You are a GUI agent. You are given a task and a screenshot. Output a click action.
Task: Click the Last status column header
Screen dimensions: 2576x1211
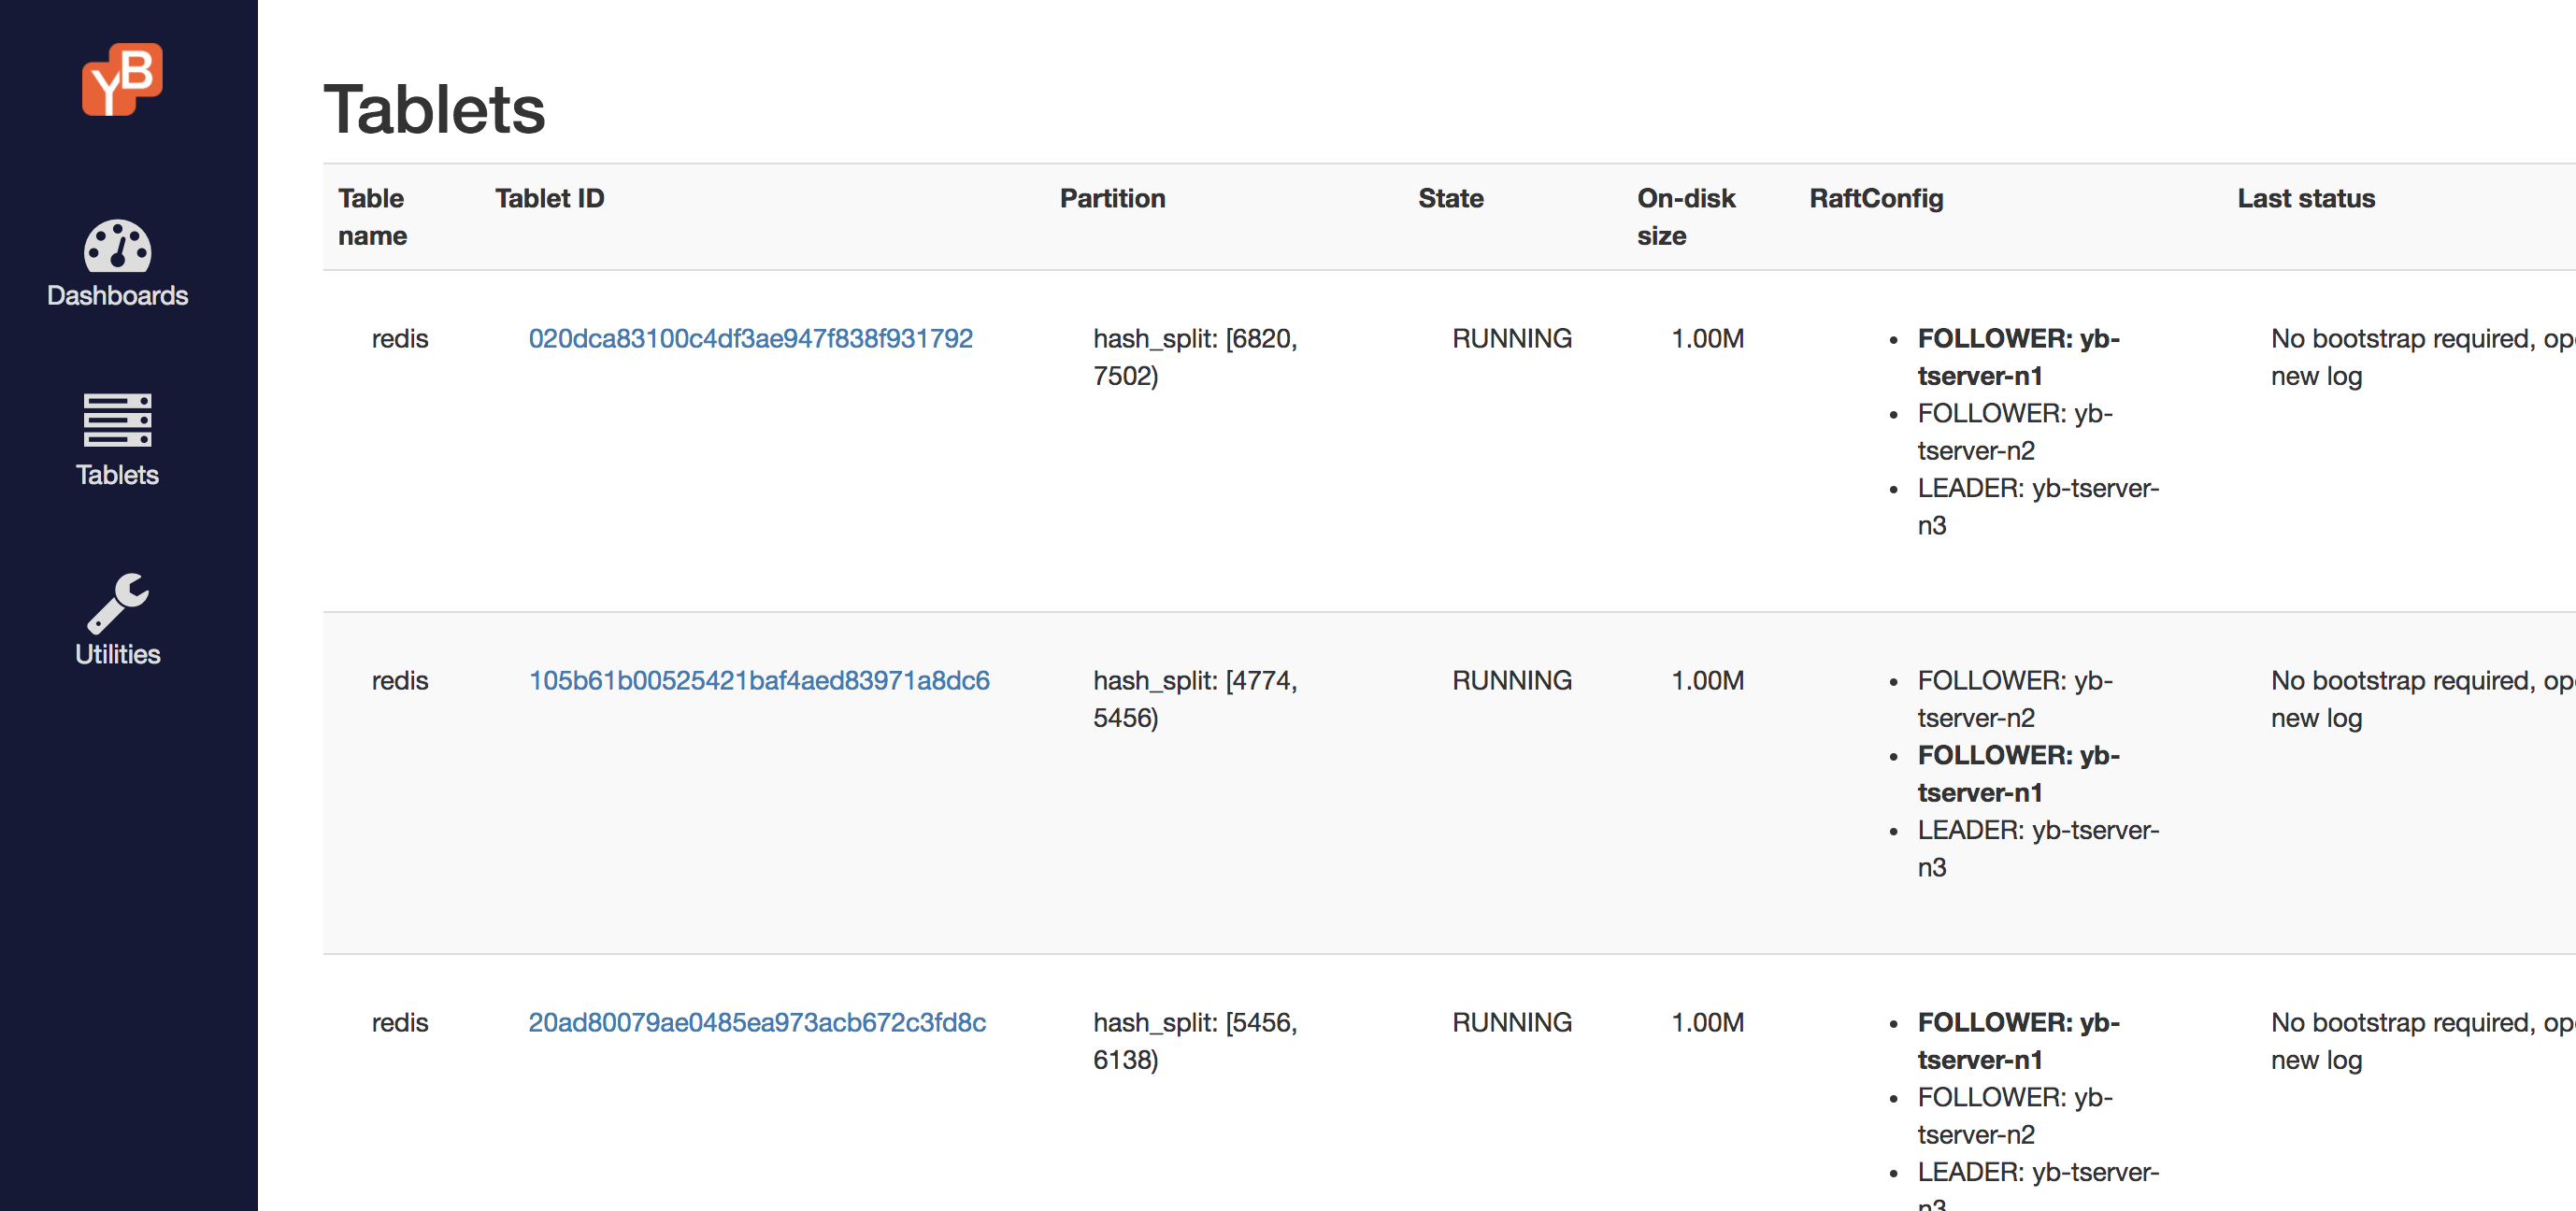tap(2306, 198)
